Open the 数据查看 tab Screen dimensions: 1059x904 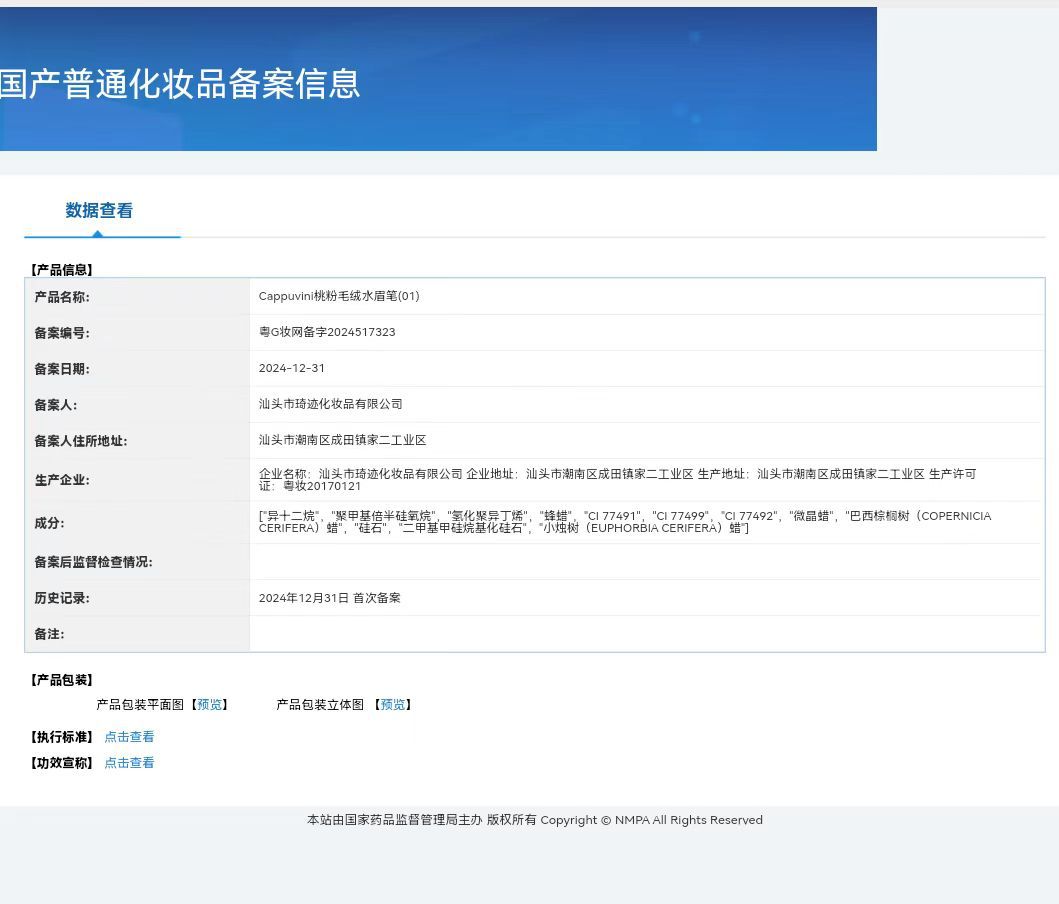point(99,211)
